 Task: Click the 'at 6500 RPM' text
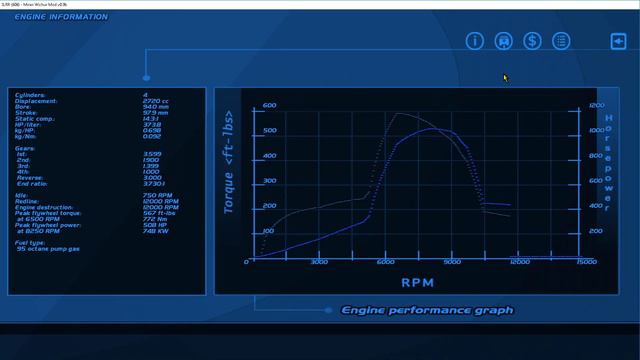[x=38, y=219]
